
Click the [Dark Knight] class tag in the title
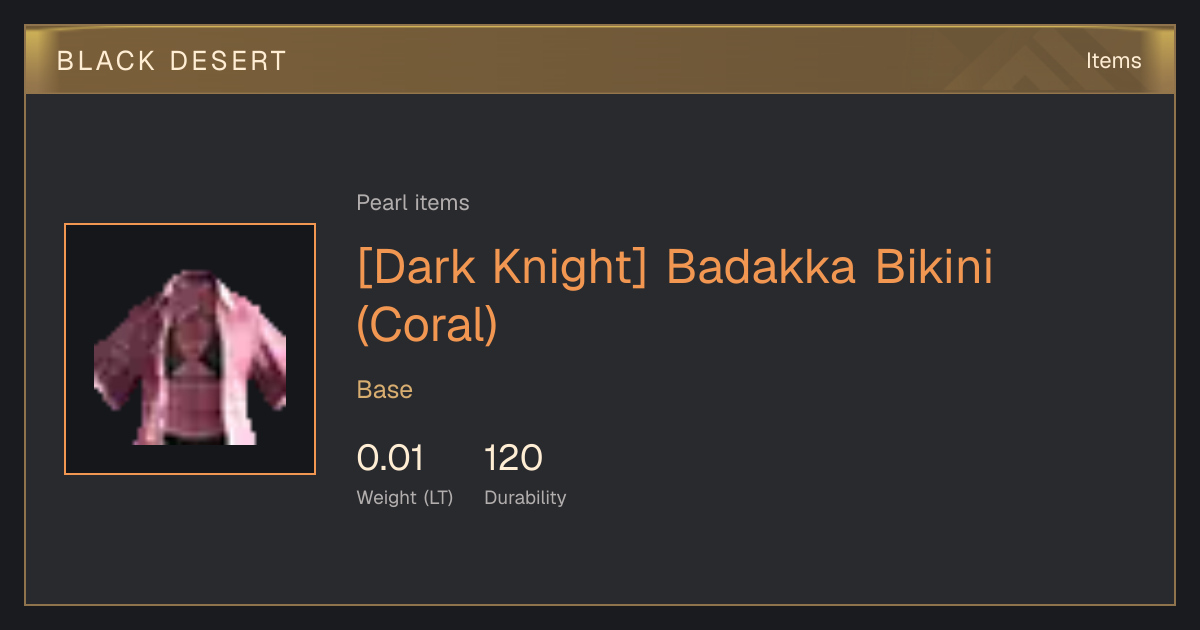(504, 267)
